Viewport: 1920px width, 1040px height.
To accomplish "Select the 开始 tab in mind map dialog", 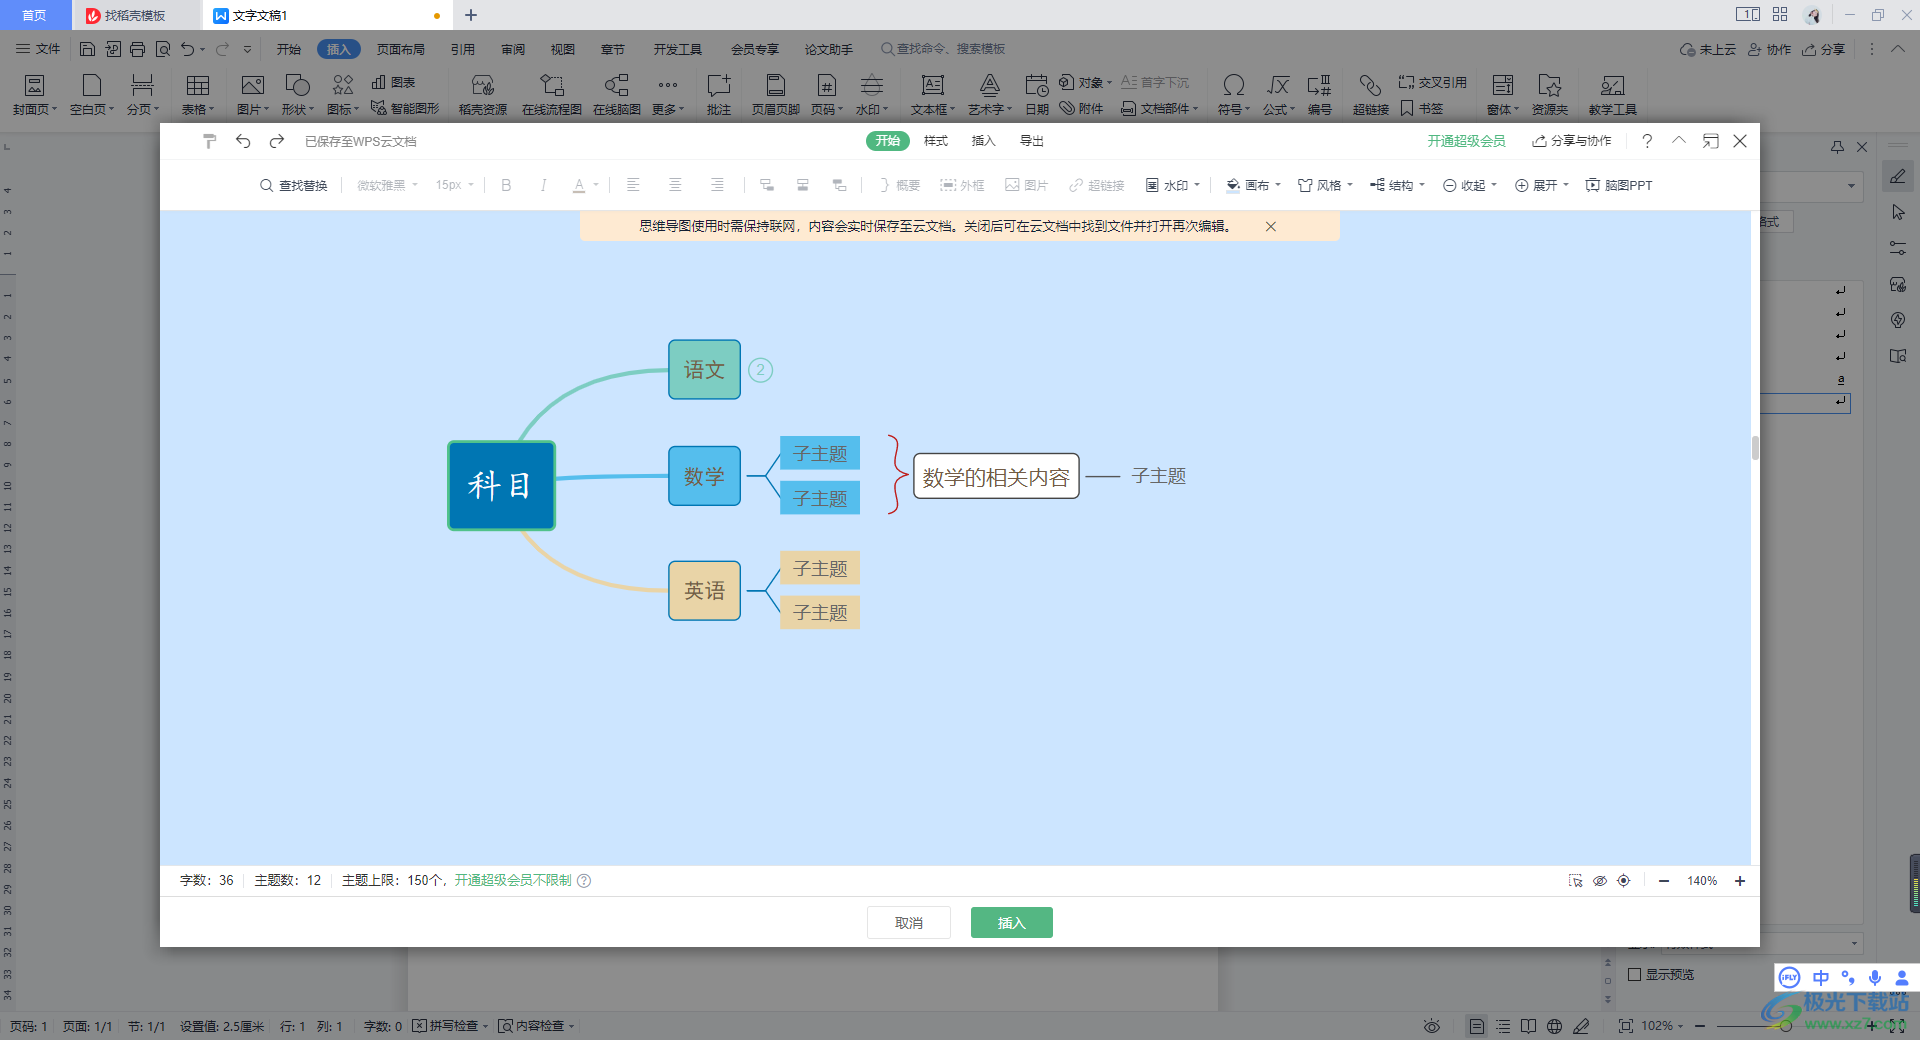I will pyautogui.click(x=888, y=141).
